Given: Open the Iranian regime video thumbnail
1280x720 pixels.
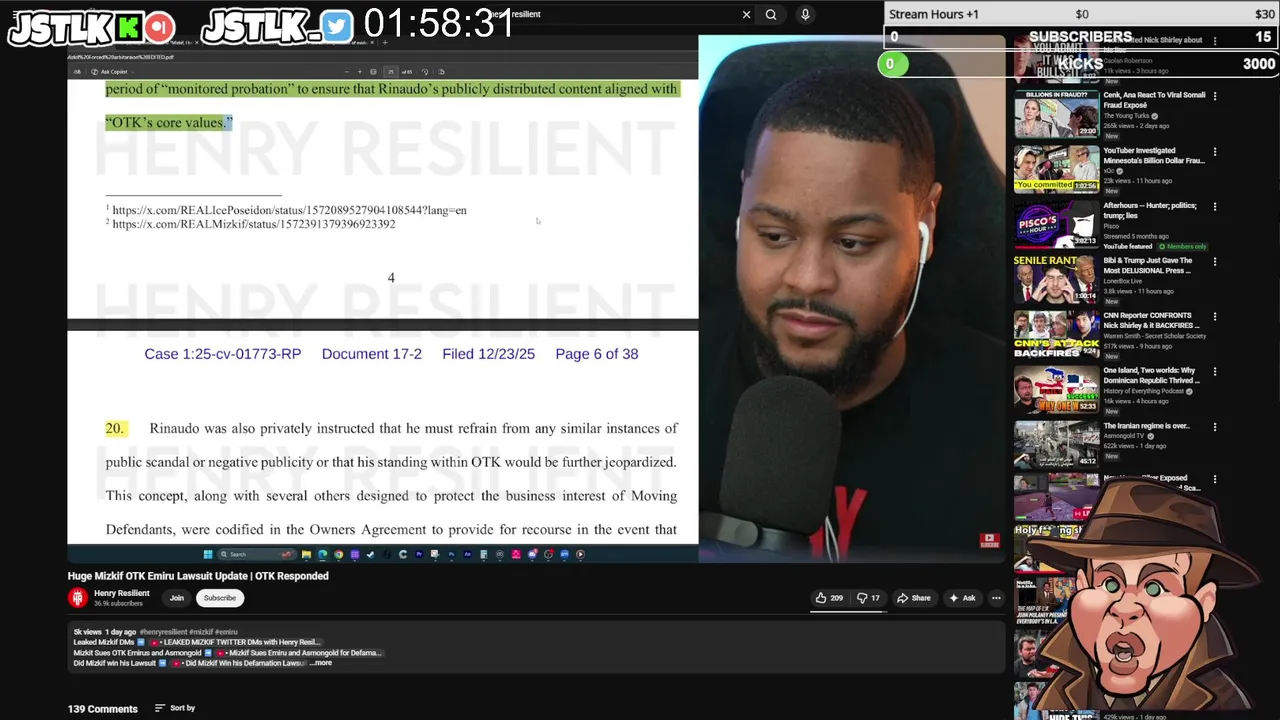Looking at the screenshot, I should click(x=1056, y=444).
